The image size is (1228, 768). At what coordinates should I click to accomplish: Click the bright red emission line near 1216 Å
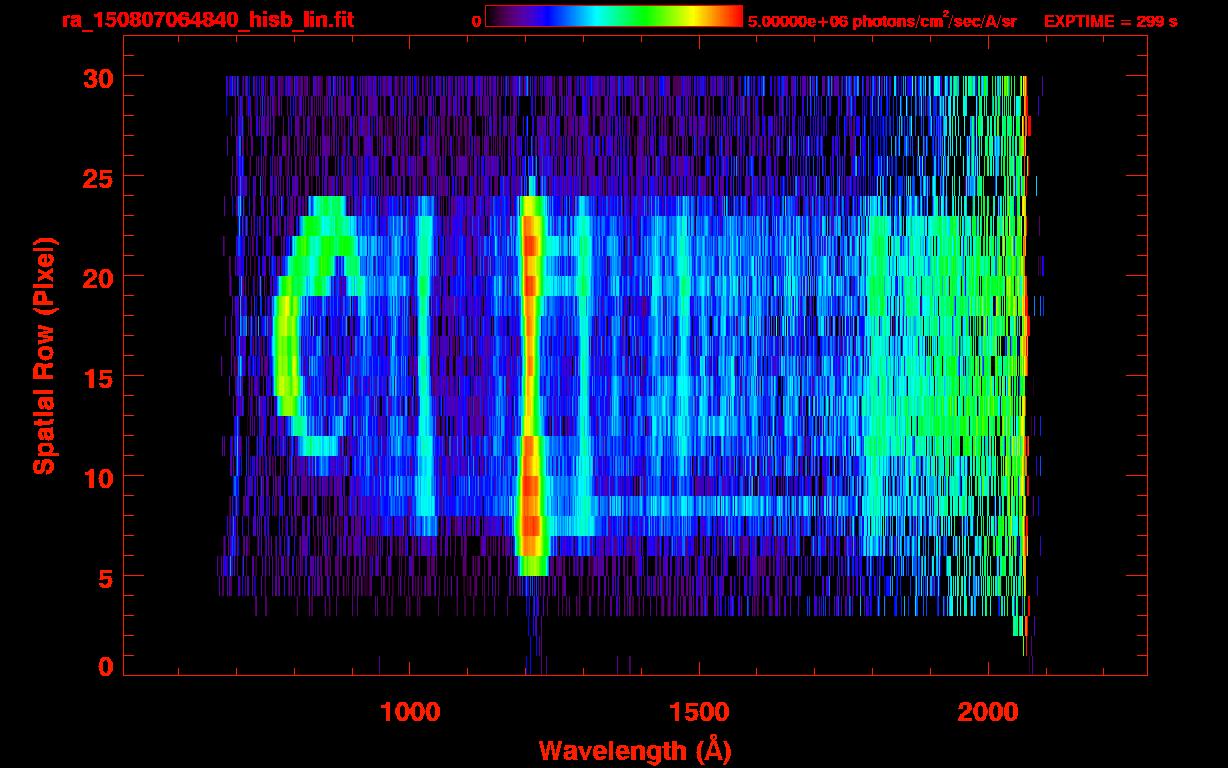[x=531, y=385]
